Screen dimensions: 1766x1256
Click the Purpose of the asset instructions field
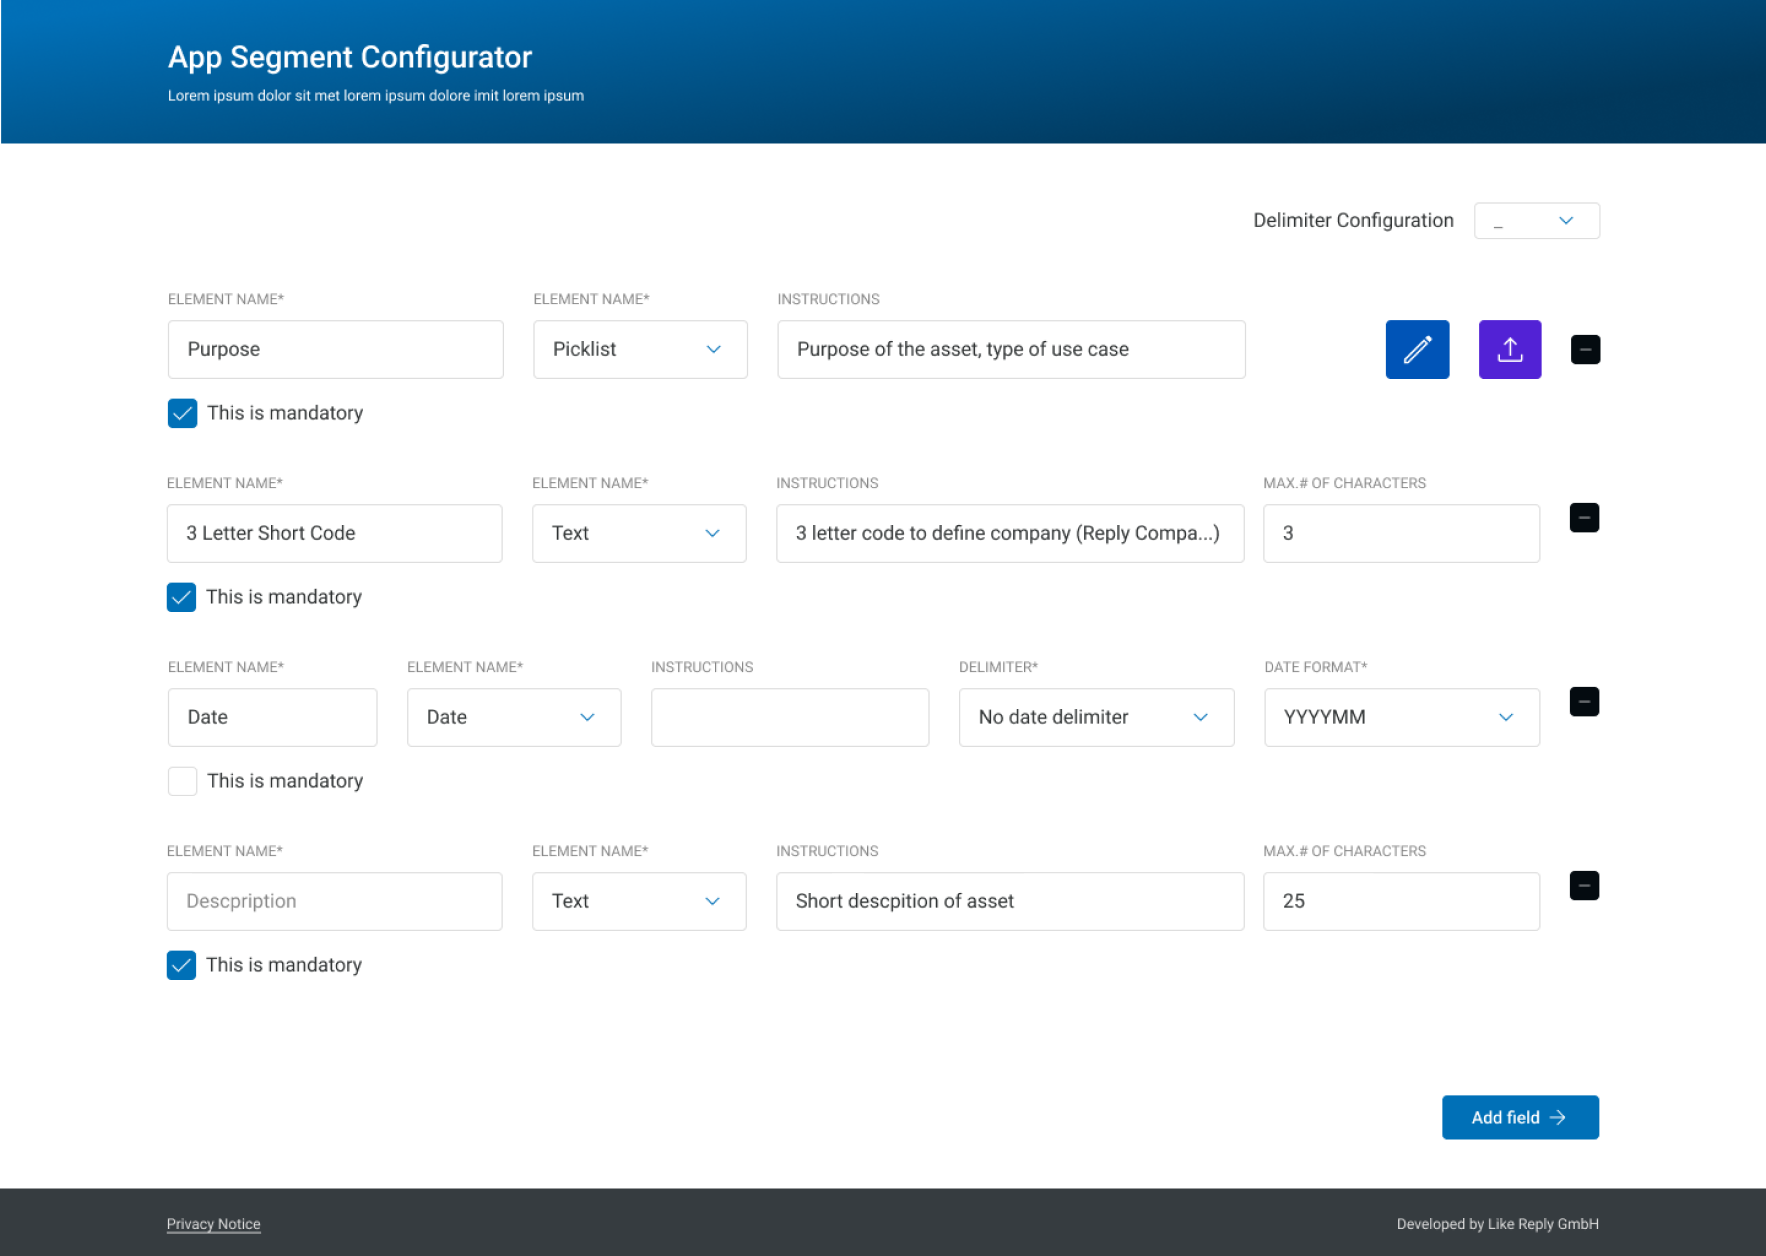click(1011, 349)
